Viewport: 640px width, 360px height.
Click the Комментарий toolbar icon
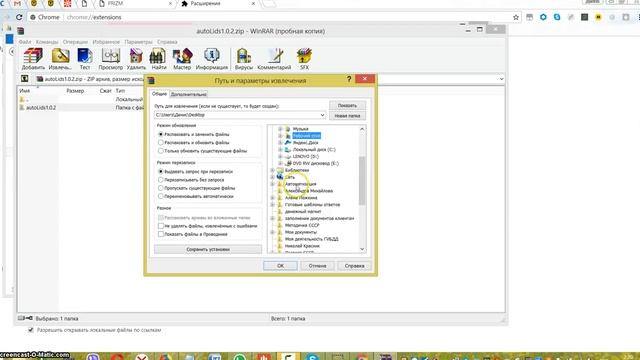274,59
